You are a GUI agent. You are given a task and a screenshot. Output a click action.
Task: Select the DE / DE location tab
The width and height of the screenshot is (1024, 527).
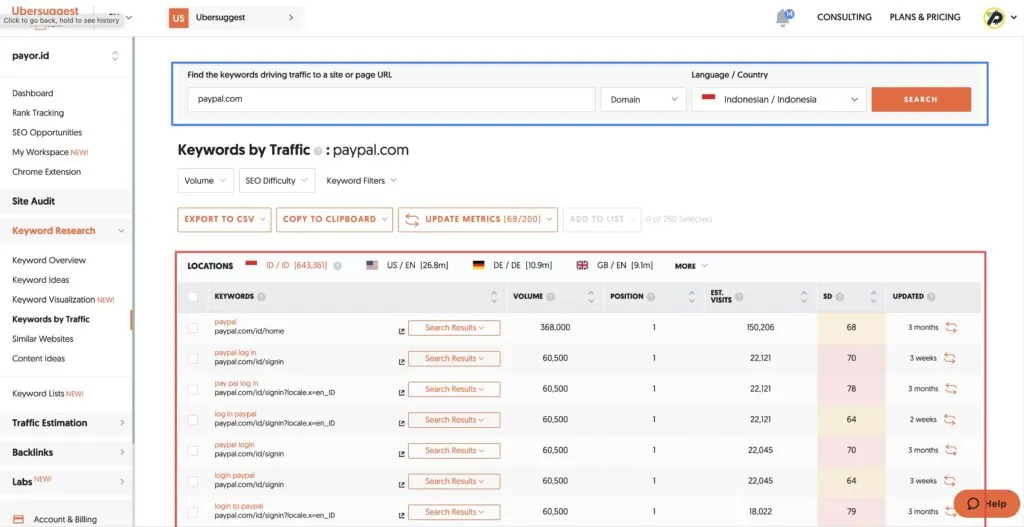click(x=512, y=266)
